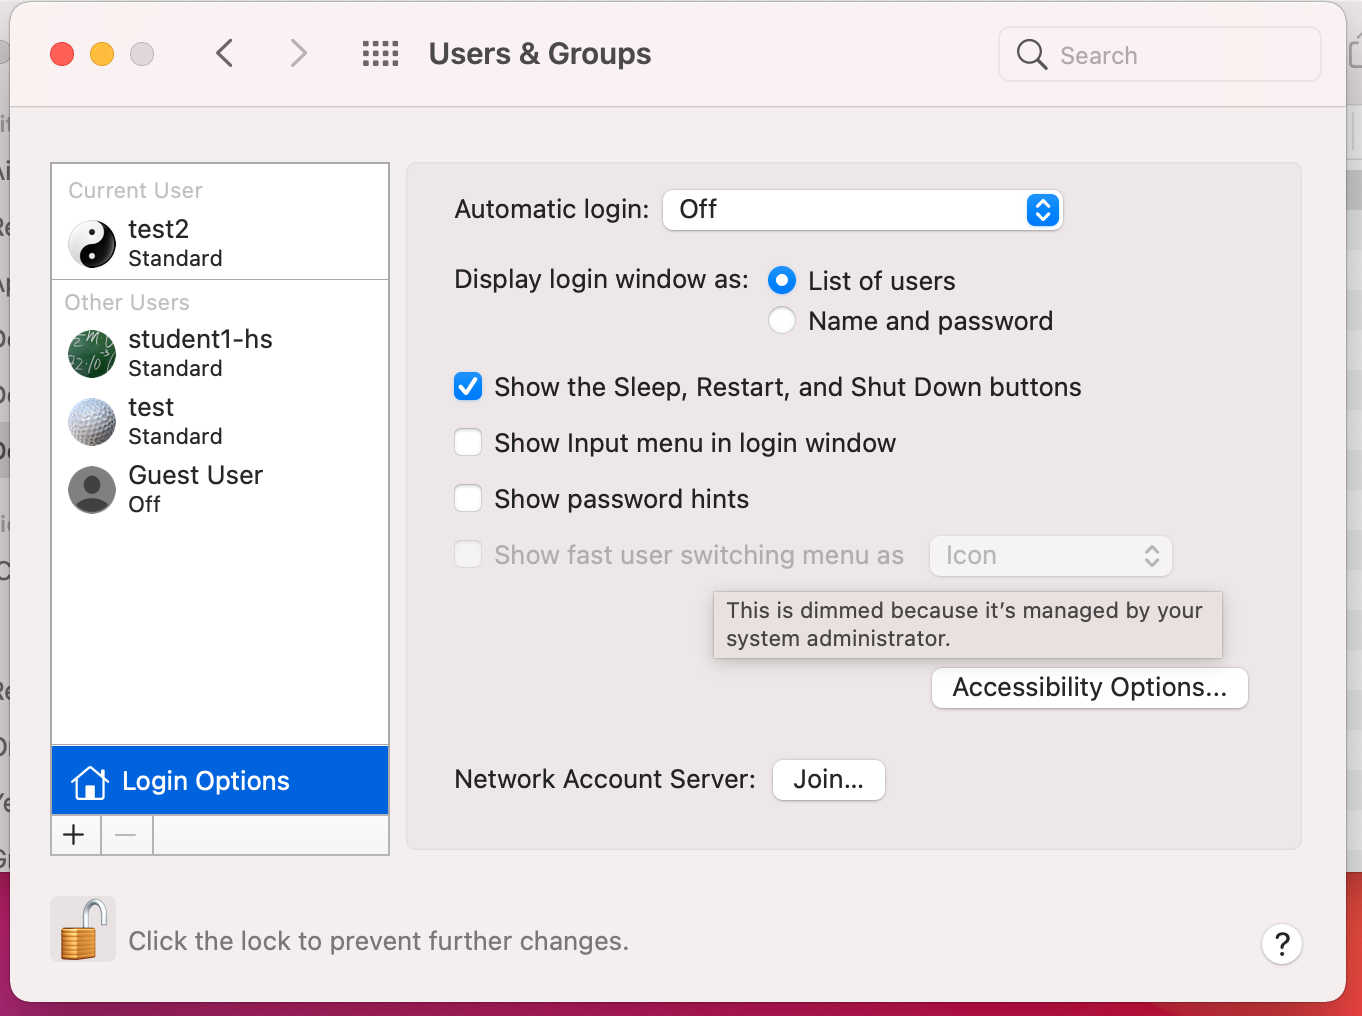Screen dimensions: 1362x1016
Task: Click Join for Network Account Server
Action: [828, 780]
